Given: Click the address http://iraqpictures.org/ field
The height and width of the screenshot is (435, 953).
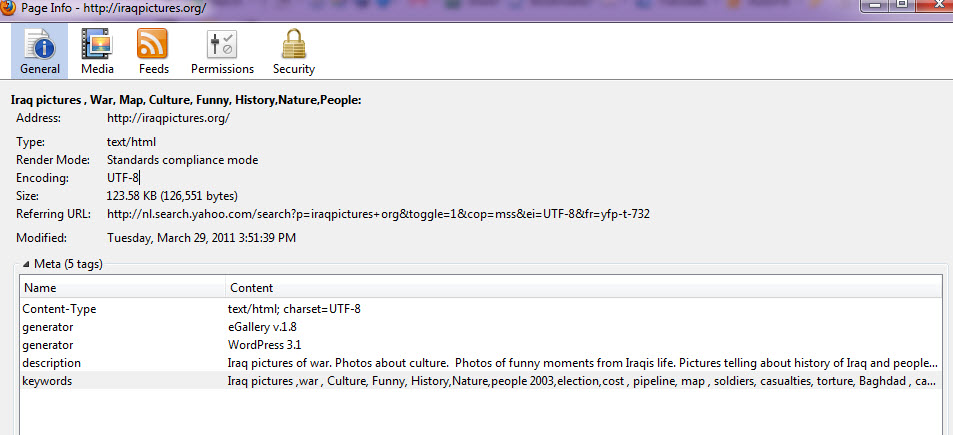Looking at the screenshot, I should click(168, 118).
